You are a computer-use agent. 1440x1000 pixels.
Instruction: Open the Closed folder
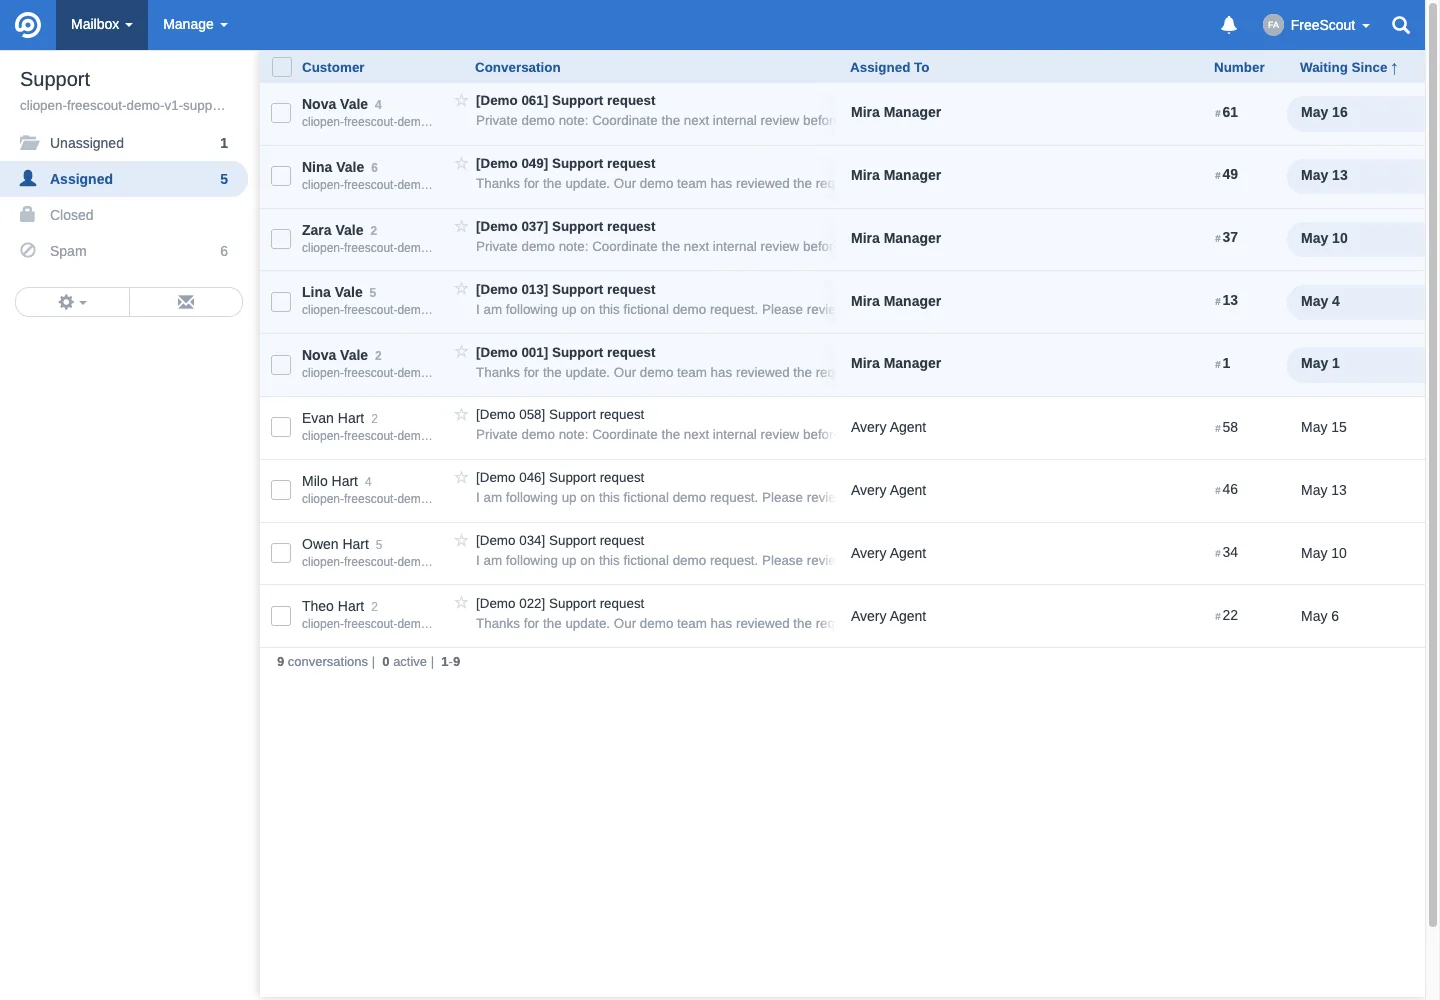tap(124, 215)
